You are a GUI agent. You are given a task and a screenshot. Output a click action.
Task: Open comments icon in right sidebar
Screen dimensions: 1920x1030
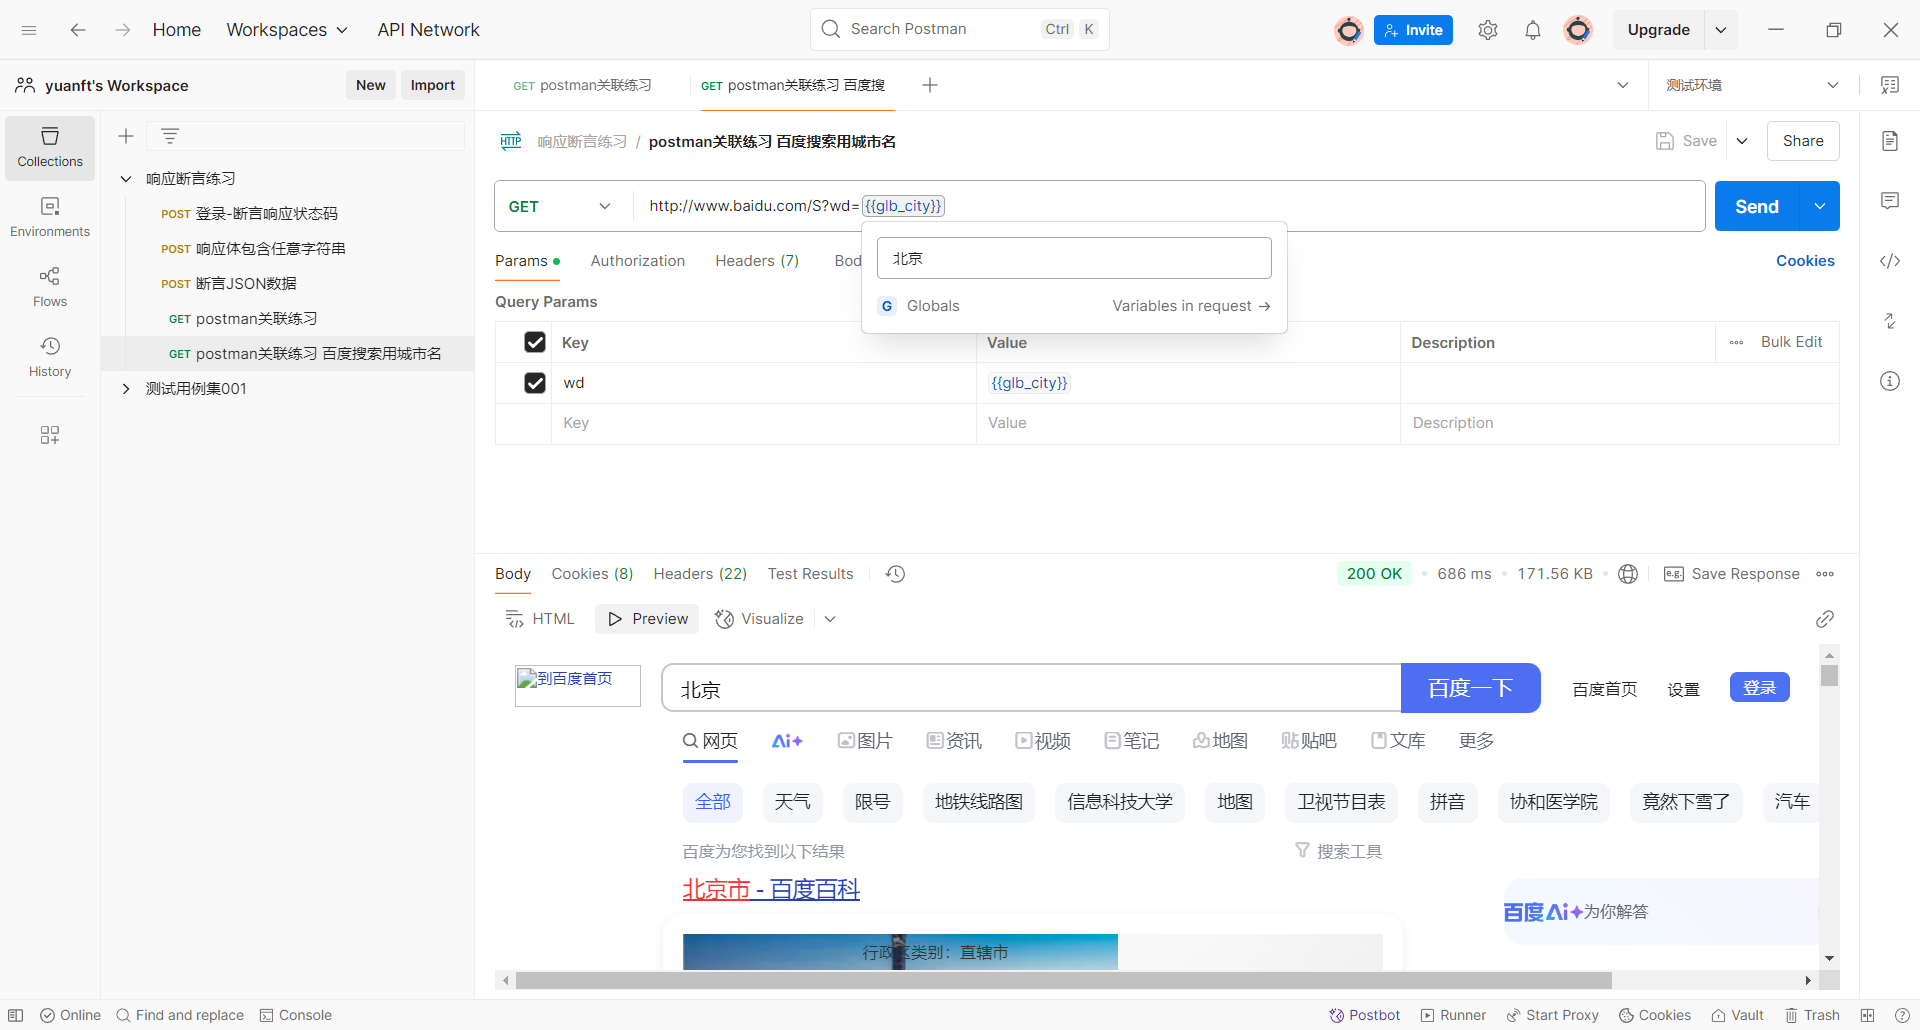[1890, 201]
